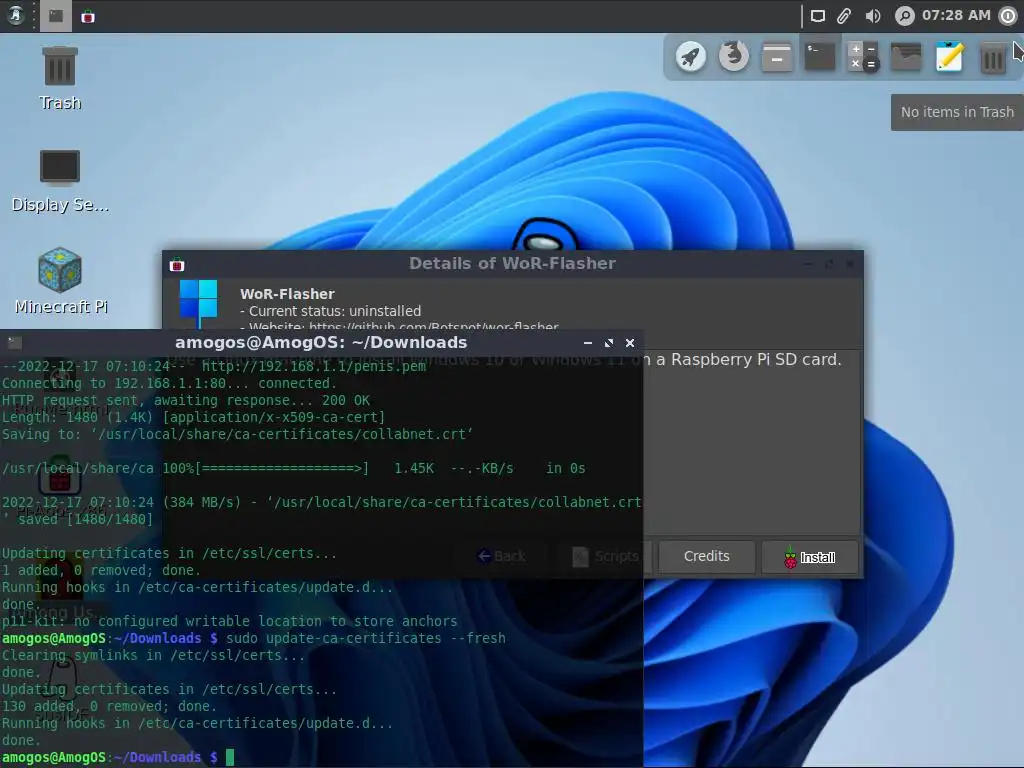The image size is (1024, 768).
Task: Click the 'sudo update-ca-certificates --fresh' command text
Action: (x=366, y=638)
